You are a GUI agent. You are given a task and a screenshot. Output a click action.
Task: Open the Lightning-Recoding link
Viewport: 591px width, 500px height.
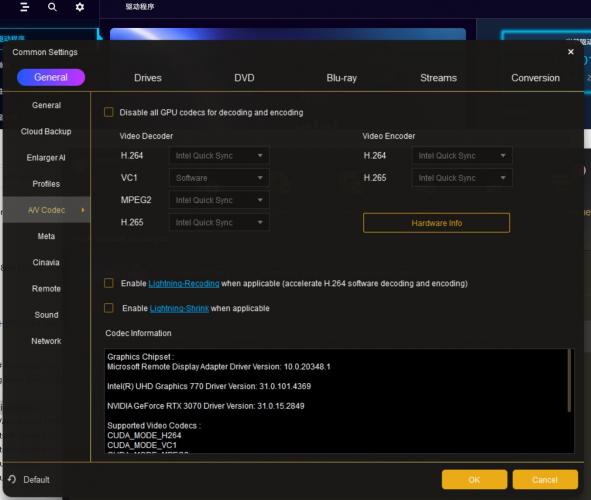[x=184, y=283]
